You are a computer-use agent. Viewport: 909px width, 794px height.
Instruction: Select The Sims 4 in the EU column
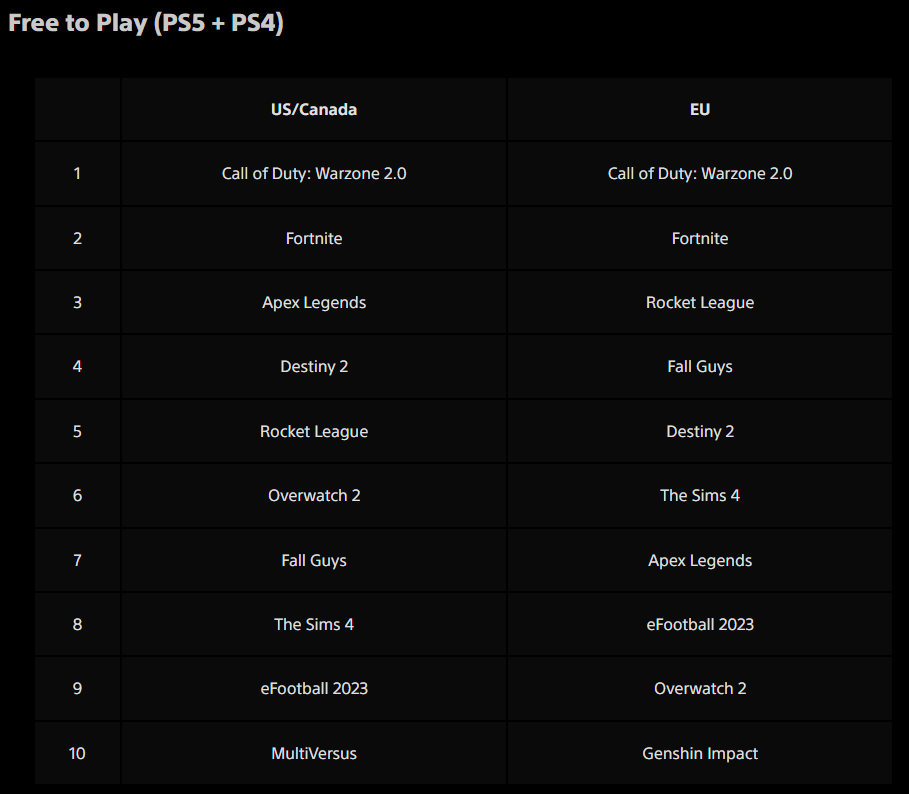coord(700,496)
